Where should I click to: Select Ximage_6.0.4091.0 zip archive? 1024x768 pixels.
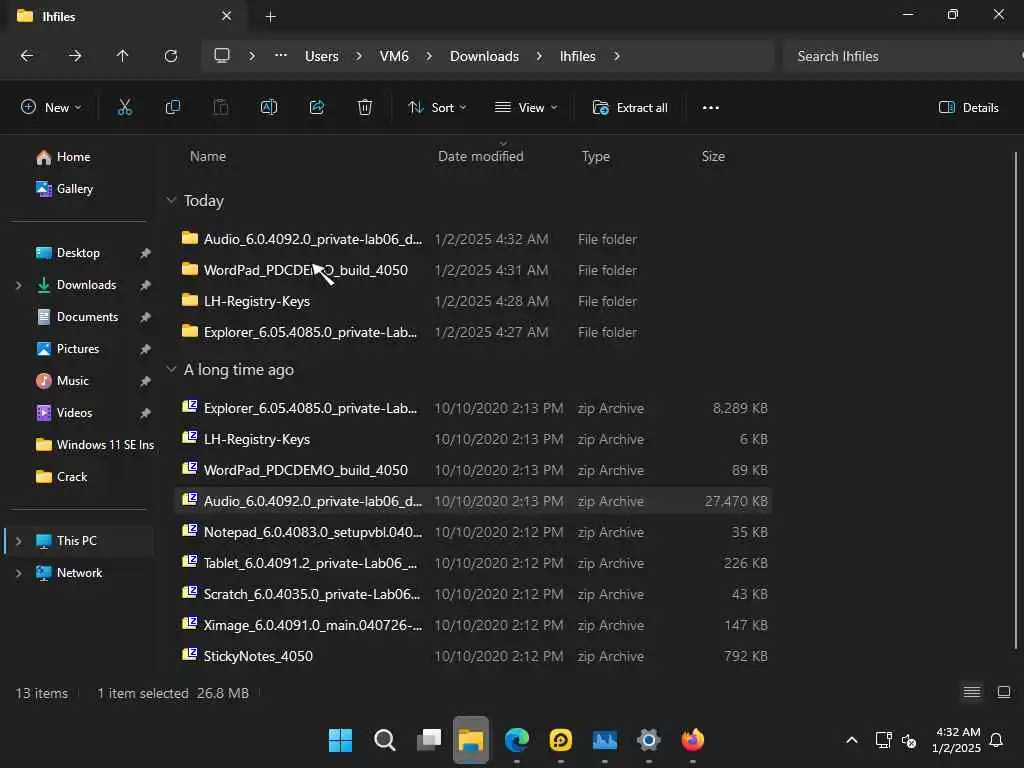click(x=473, y=625)
